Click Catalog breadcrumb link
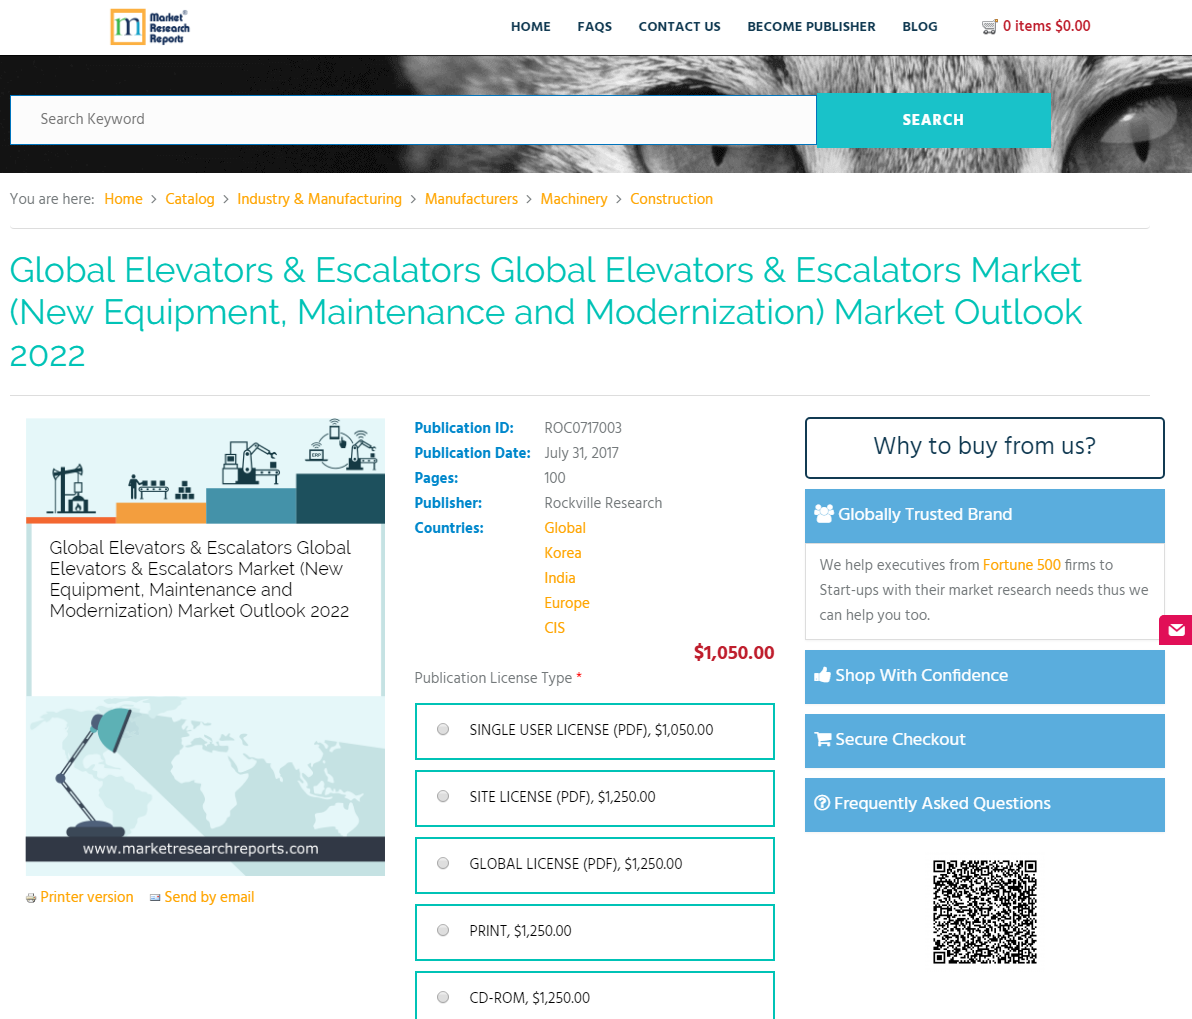Screen dimensions: 1192x1019 190,198
